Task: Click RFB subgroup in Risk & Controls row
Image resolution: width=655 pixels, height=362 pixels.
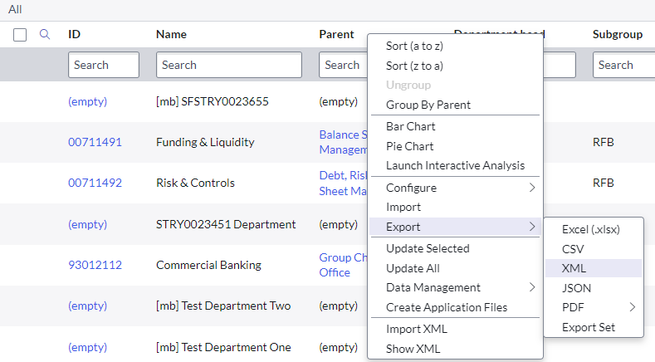Action: coord(603,183)
